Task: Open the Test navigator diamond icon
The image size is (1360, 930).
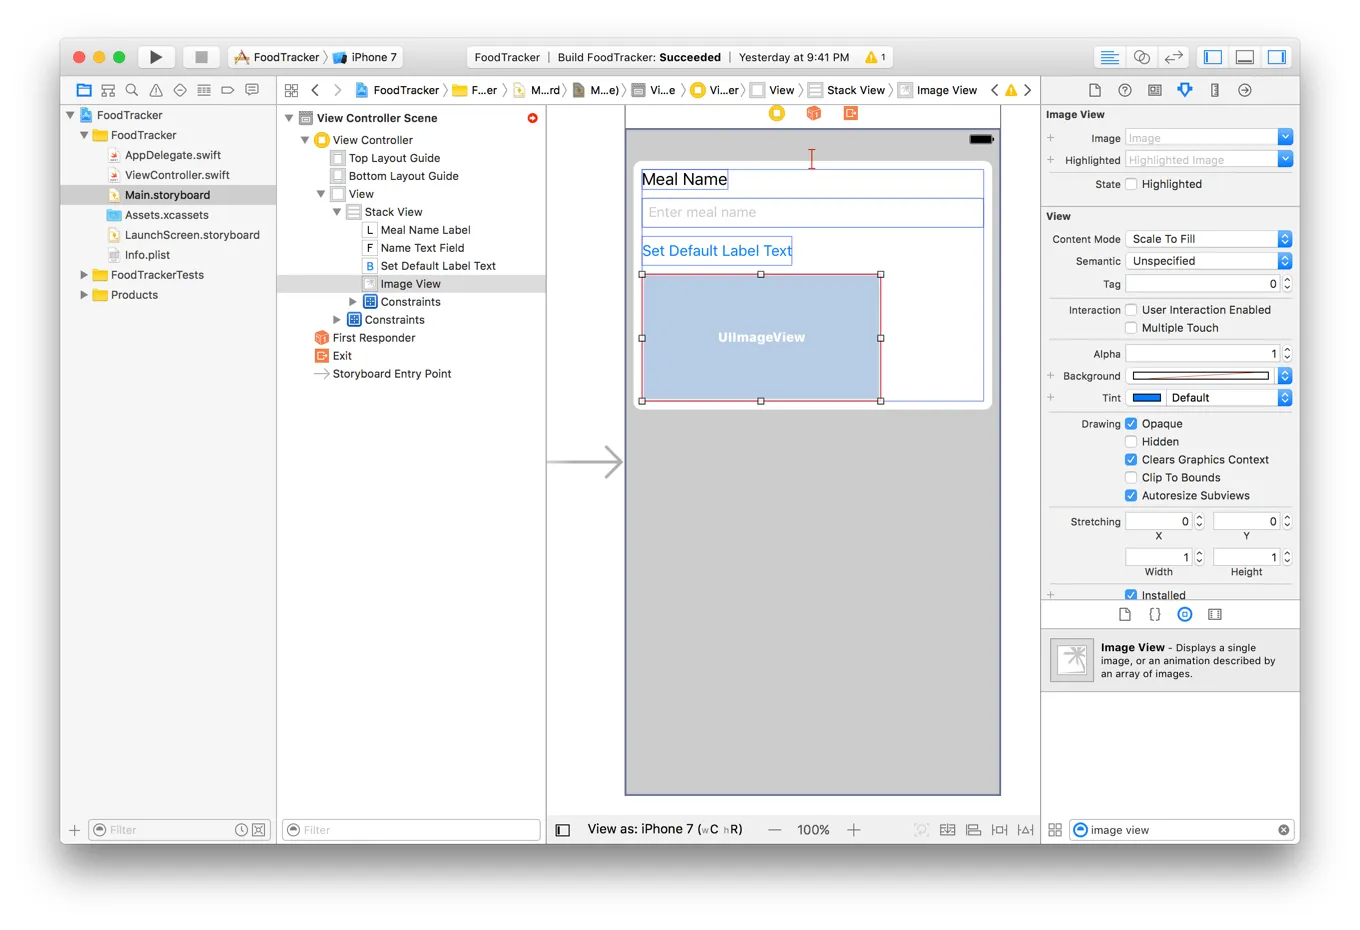Action: pyautogui.click(x=180, y=90)
